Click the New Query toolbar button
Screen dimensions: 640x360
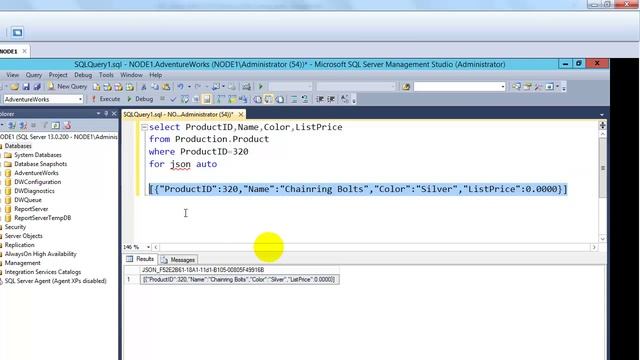click(68, 87)
